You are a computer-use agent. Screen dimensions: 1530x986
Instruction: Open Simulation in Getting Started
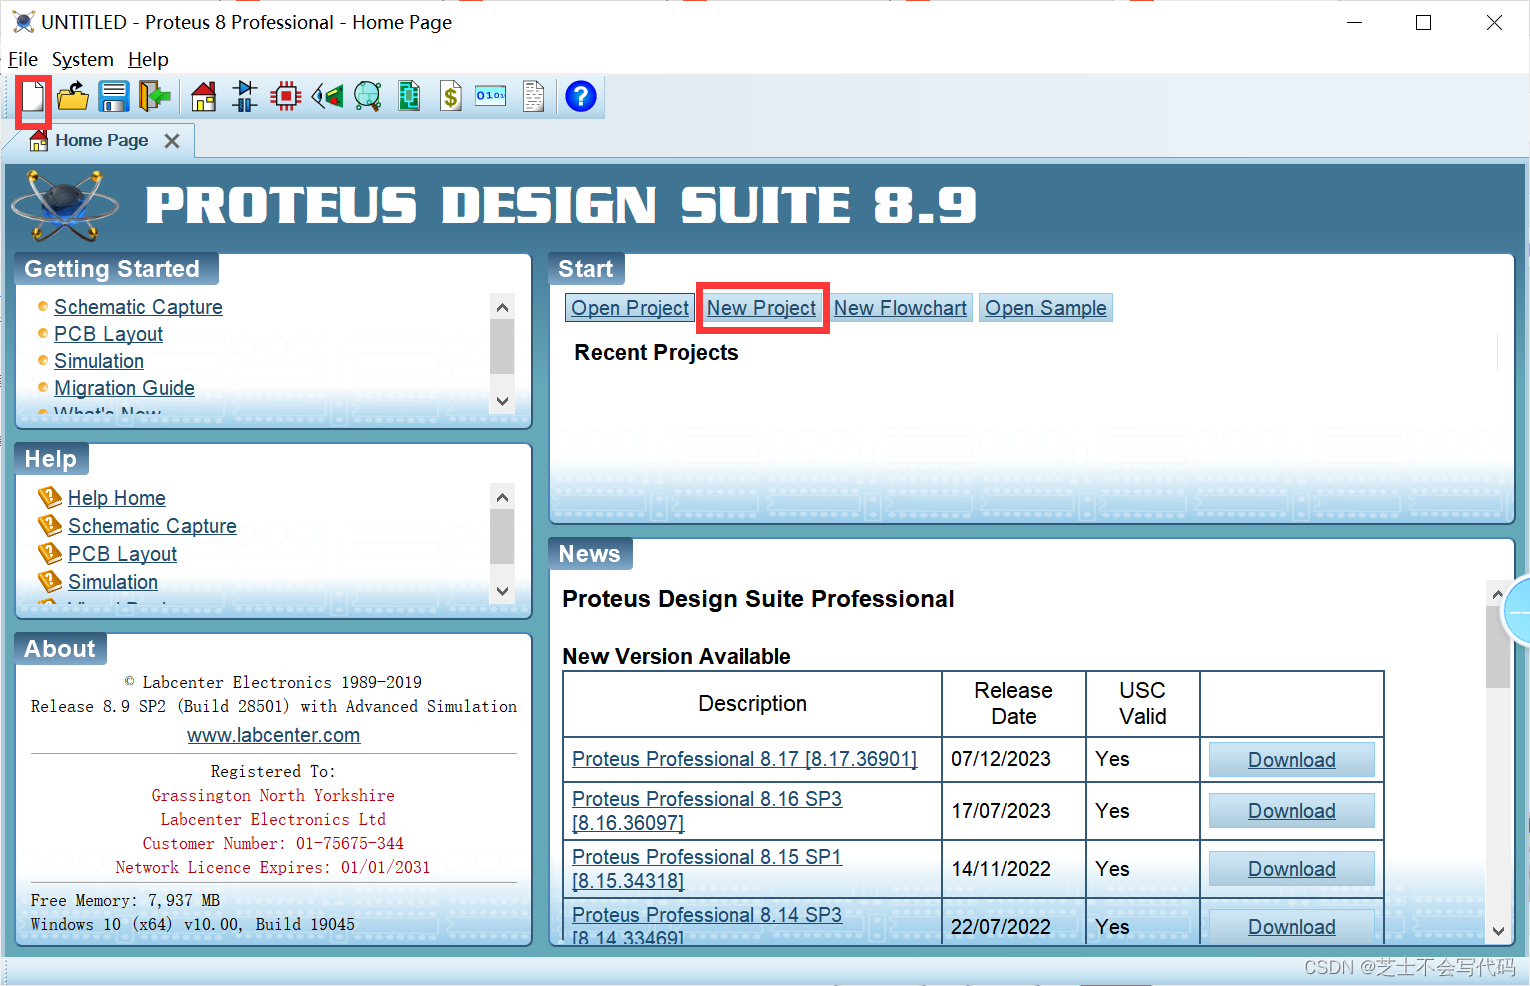pyautogui.click(x=99, y=361)
